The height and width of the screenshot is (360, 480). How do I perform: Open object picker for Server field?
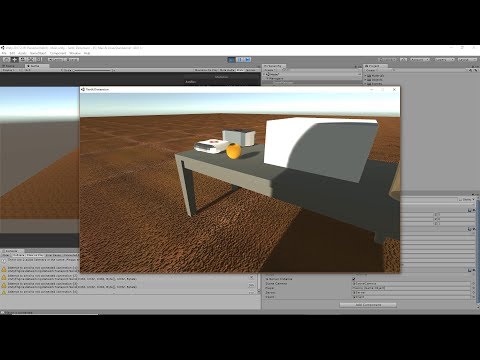(x=473, y=292)
